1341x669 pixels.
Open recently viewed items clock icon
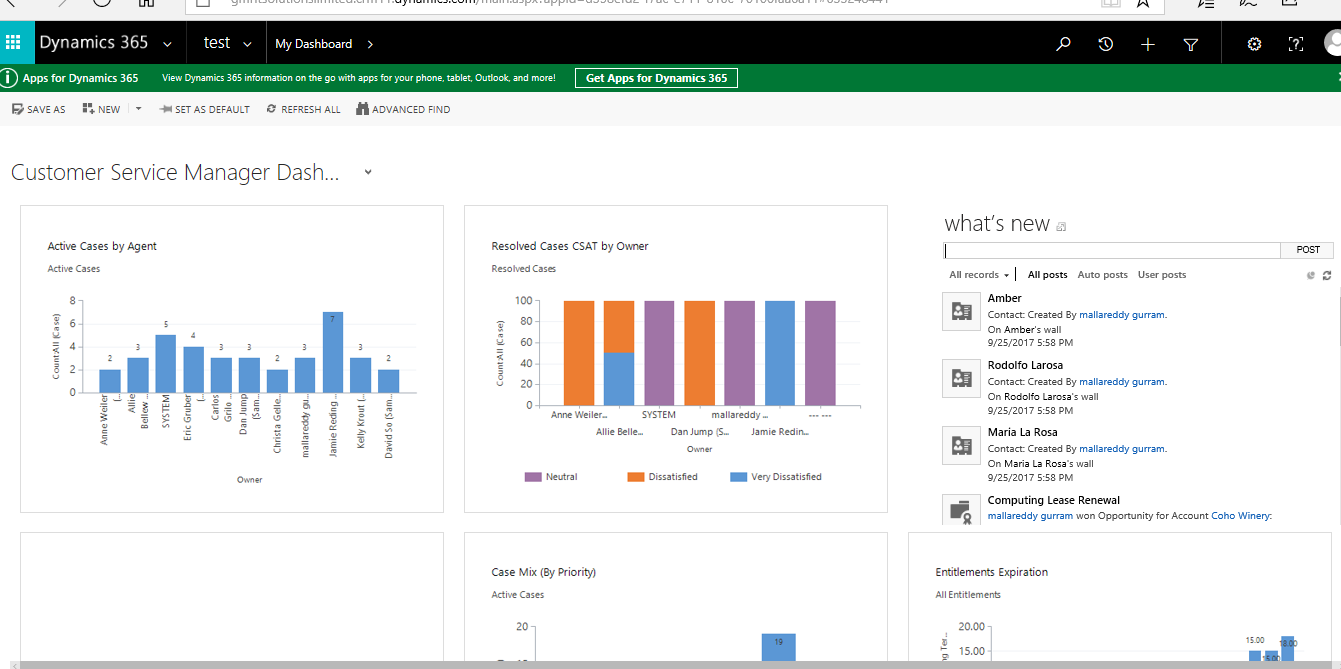pos(1105,44)
